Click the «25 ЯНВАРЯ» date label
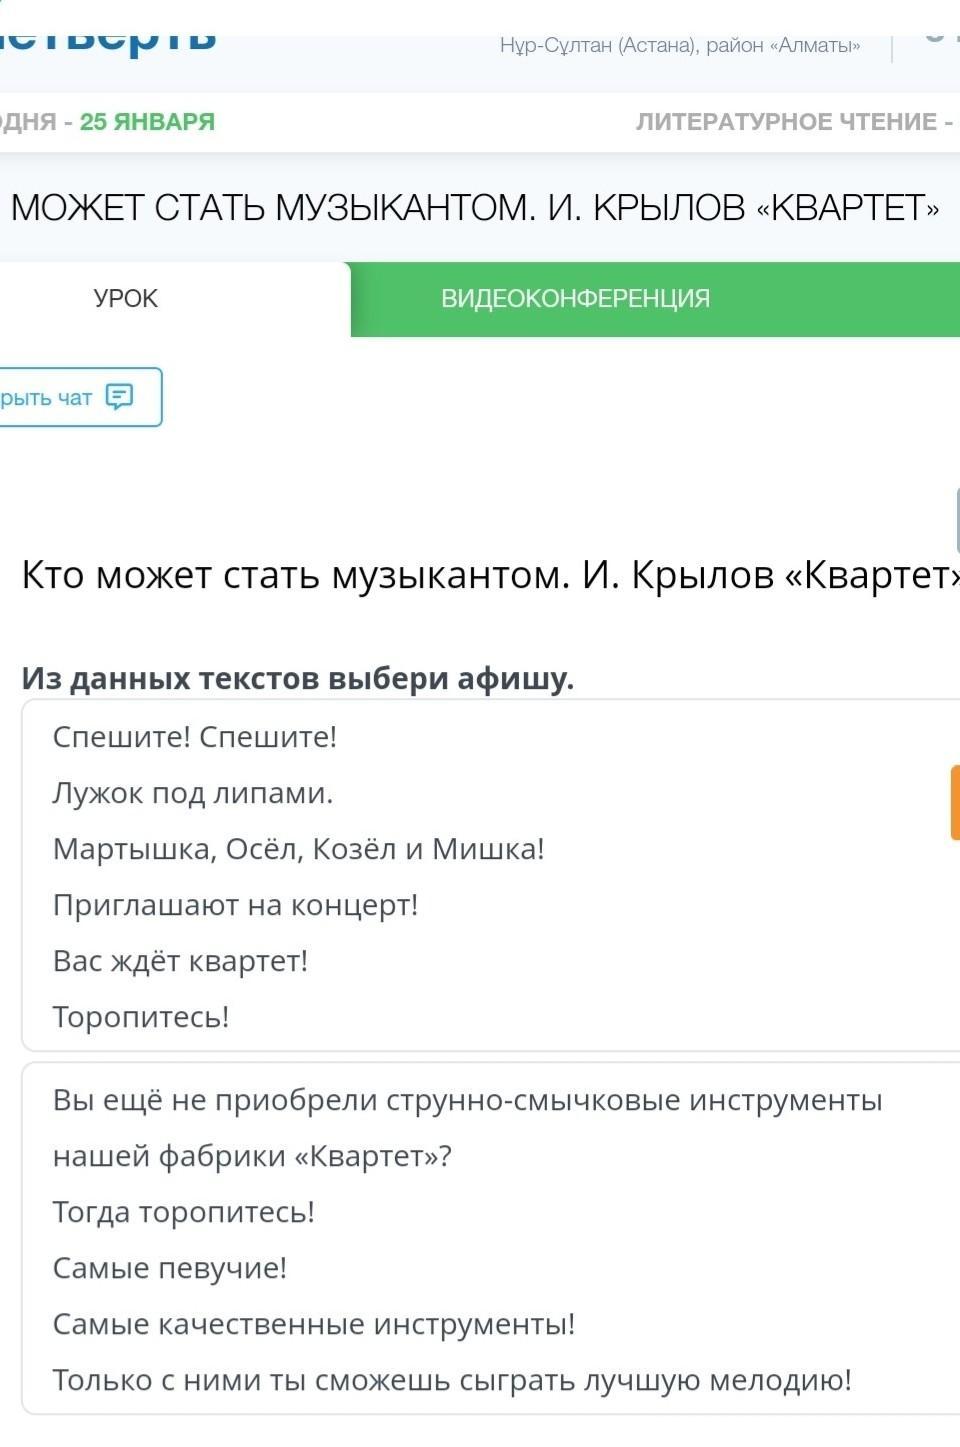 point(147,122)
